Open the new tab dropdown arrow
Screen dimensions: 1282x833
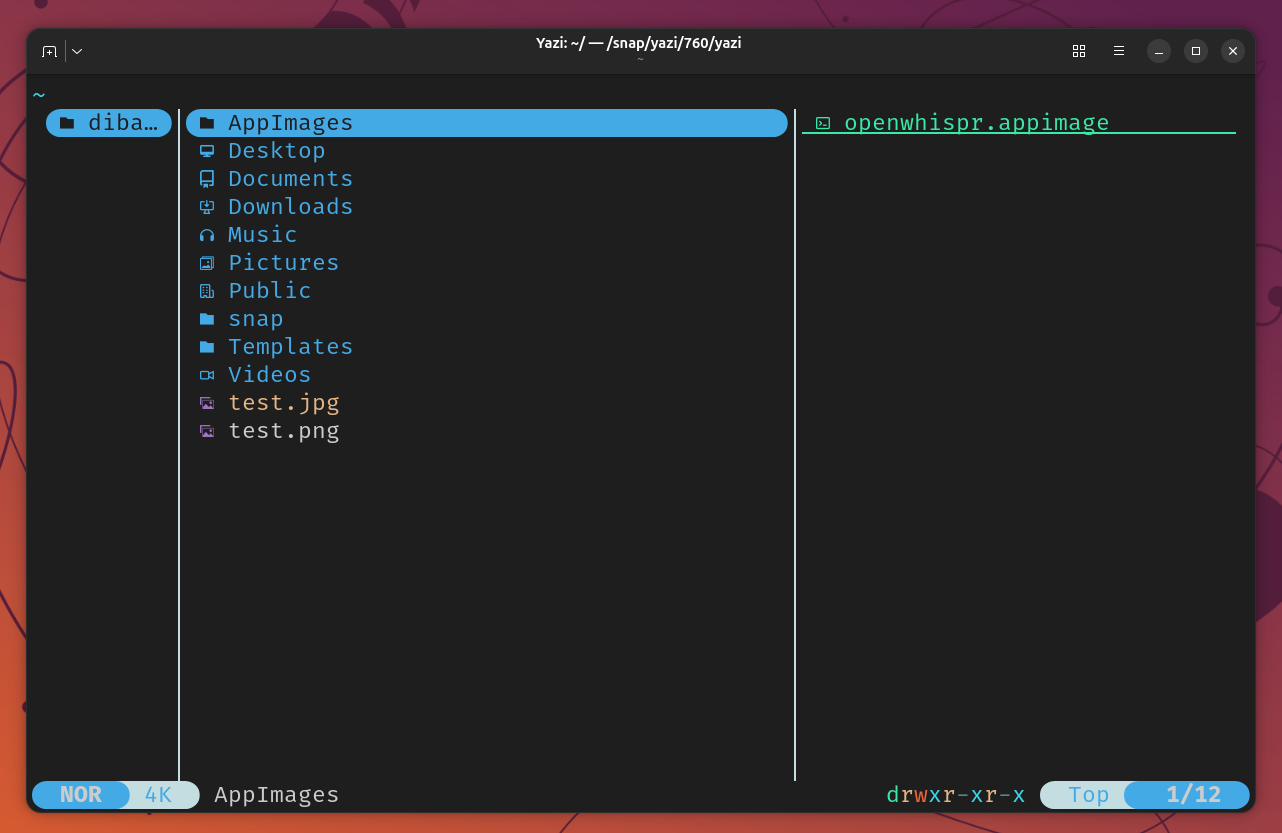point(77,51)
